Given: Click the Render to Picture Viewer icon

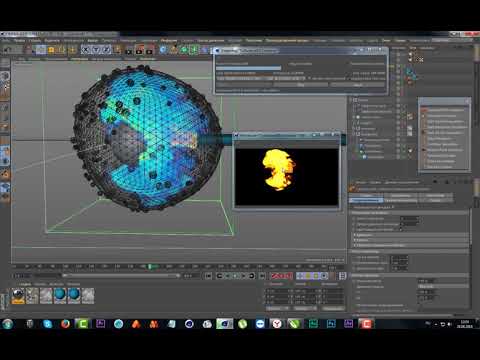Looking at the screenshot, I should pyautogui.click(x=139, y=50).
